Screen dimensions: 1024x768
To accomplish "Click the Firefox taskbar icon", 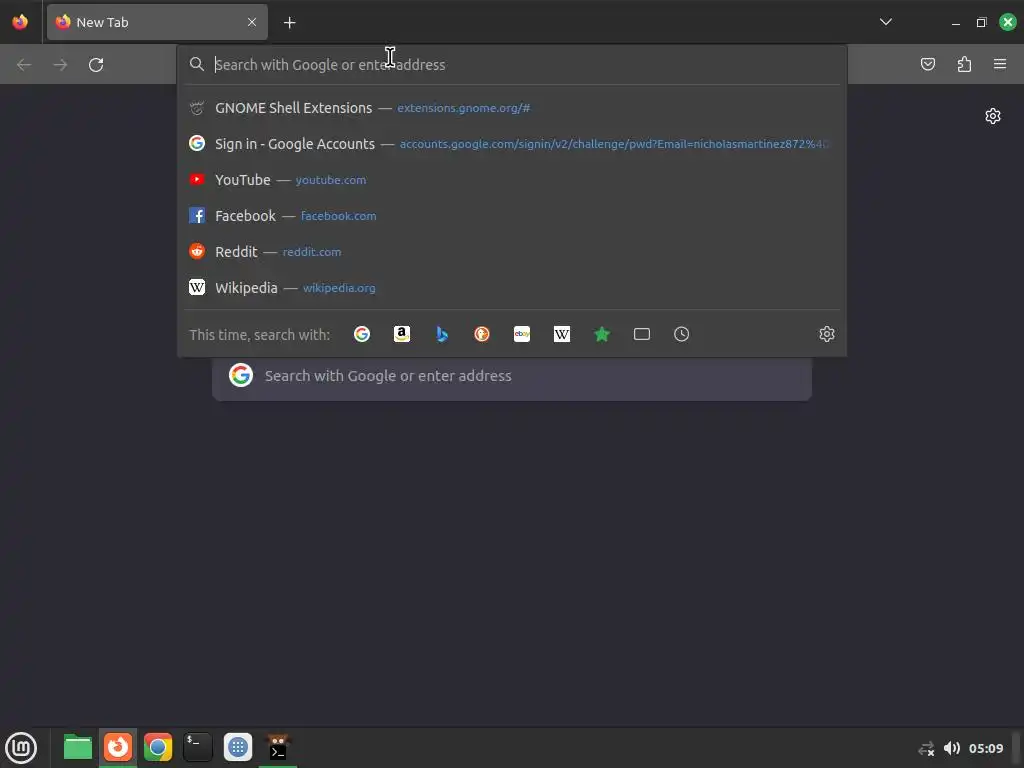I will coord(118,748).
